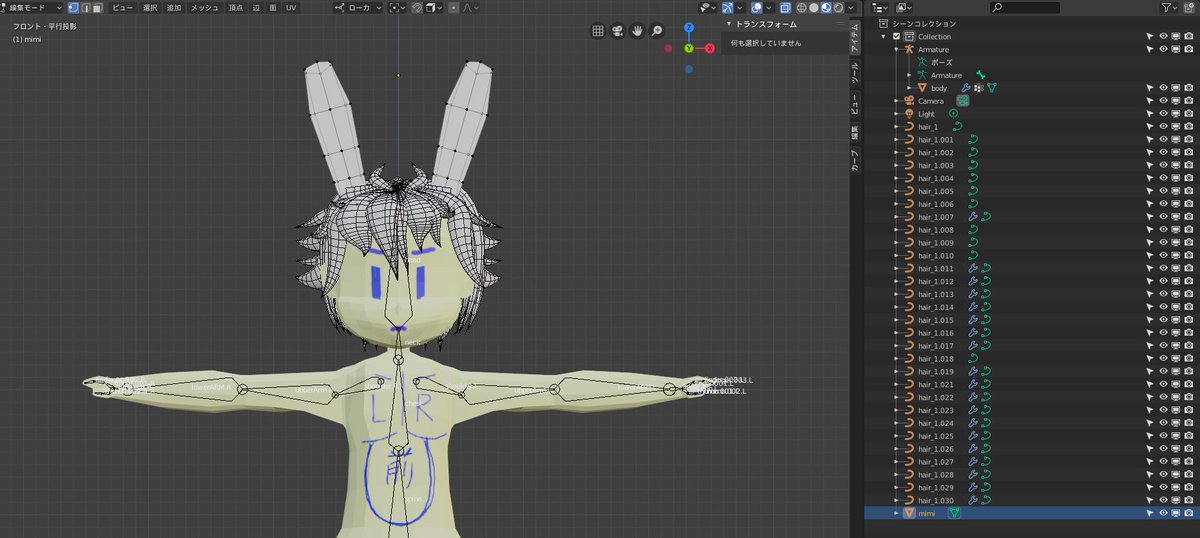The height and width of the screenshot is (538, 1200).
Task: Switch to wireframe shading sphere
Action: pyautogui.click(x=801, y=7)
